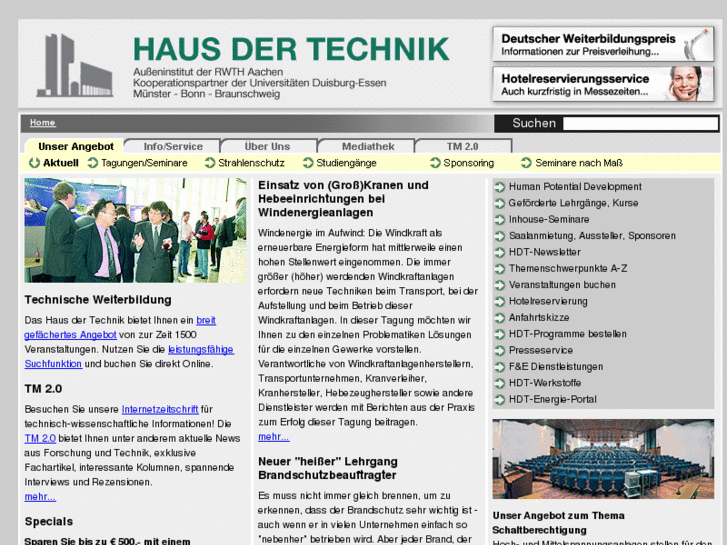The height and width of the screenshot is (545, 727).
Task: Open the Aktuell submenu item
Action: (61, 163)
